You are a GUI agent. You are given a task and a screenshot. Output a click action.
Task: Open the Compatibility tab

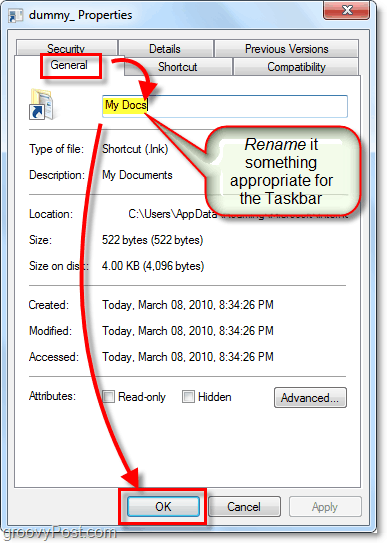pos(296,66)
